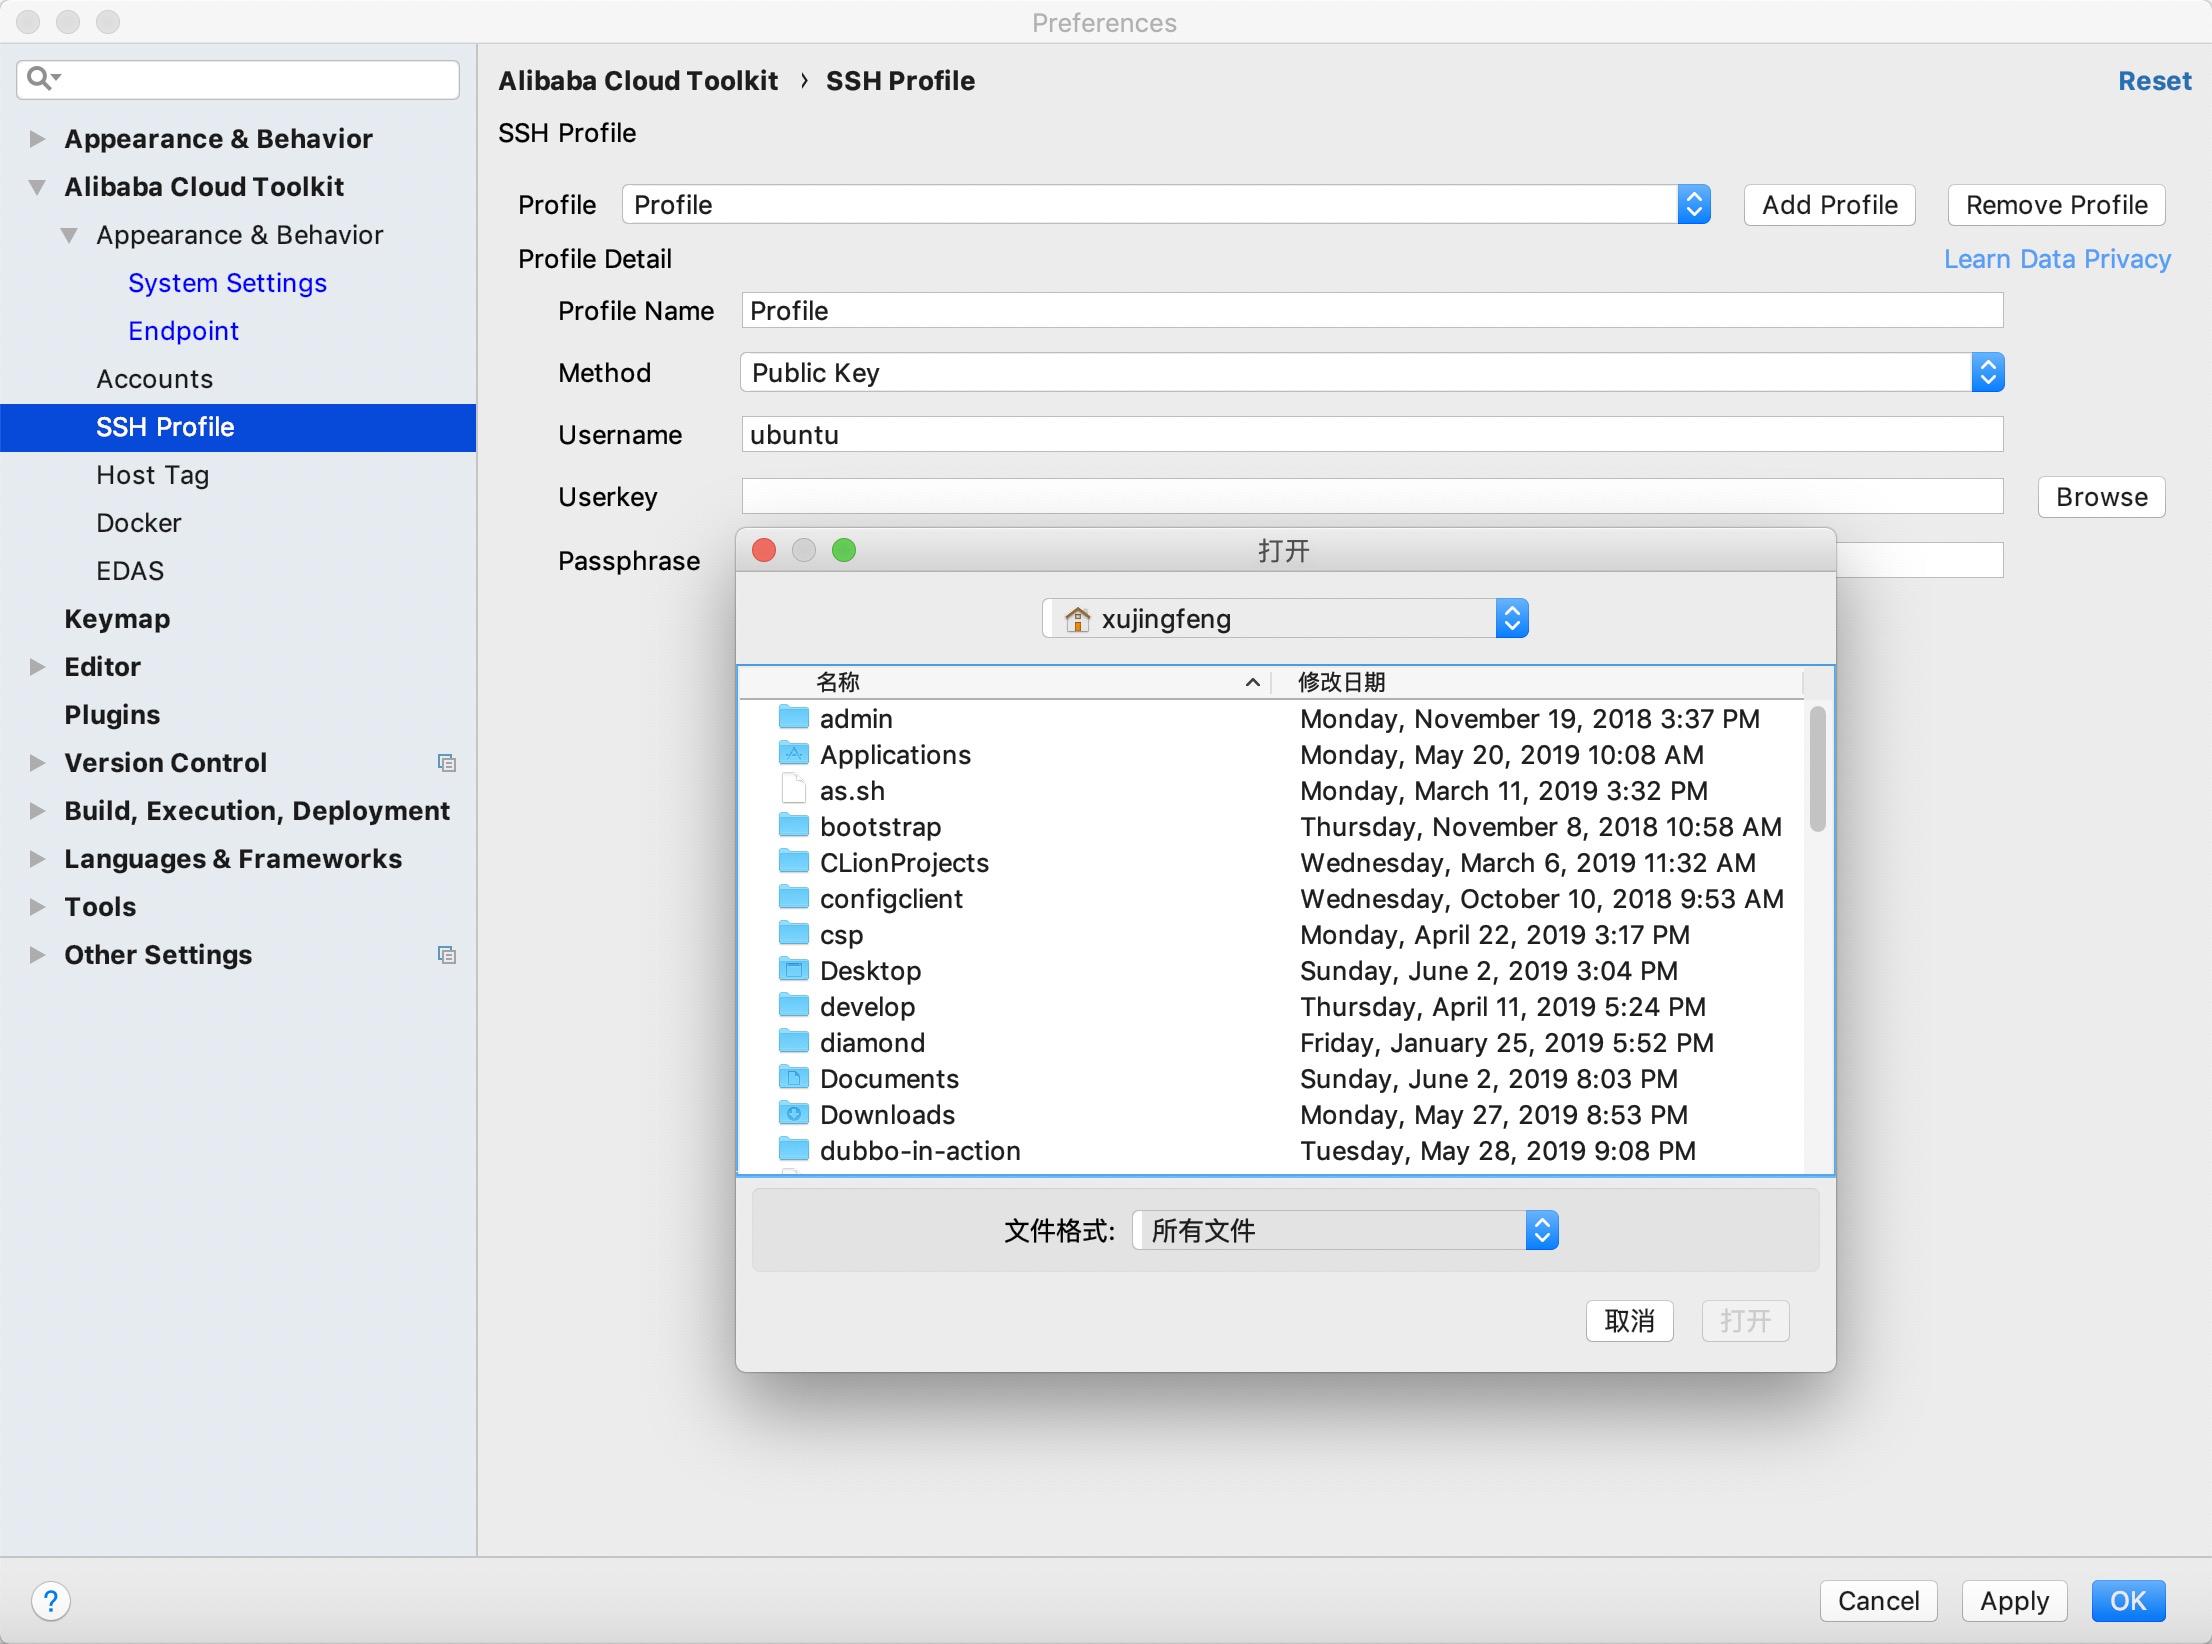Viewport: 2212px width, 1644px height.
Task: Open the Learn Data Privacy link
Action: click(2056, 259)
